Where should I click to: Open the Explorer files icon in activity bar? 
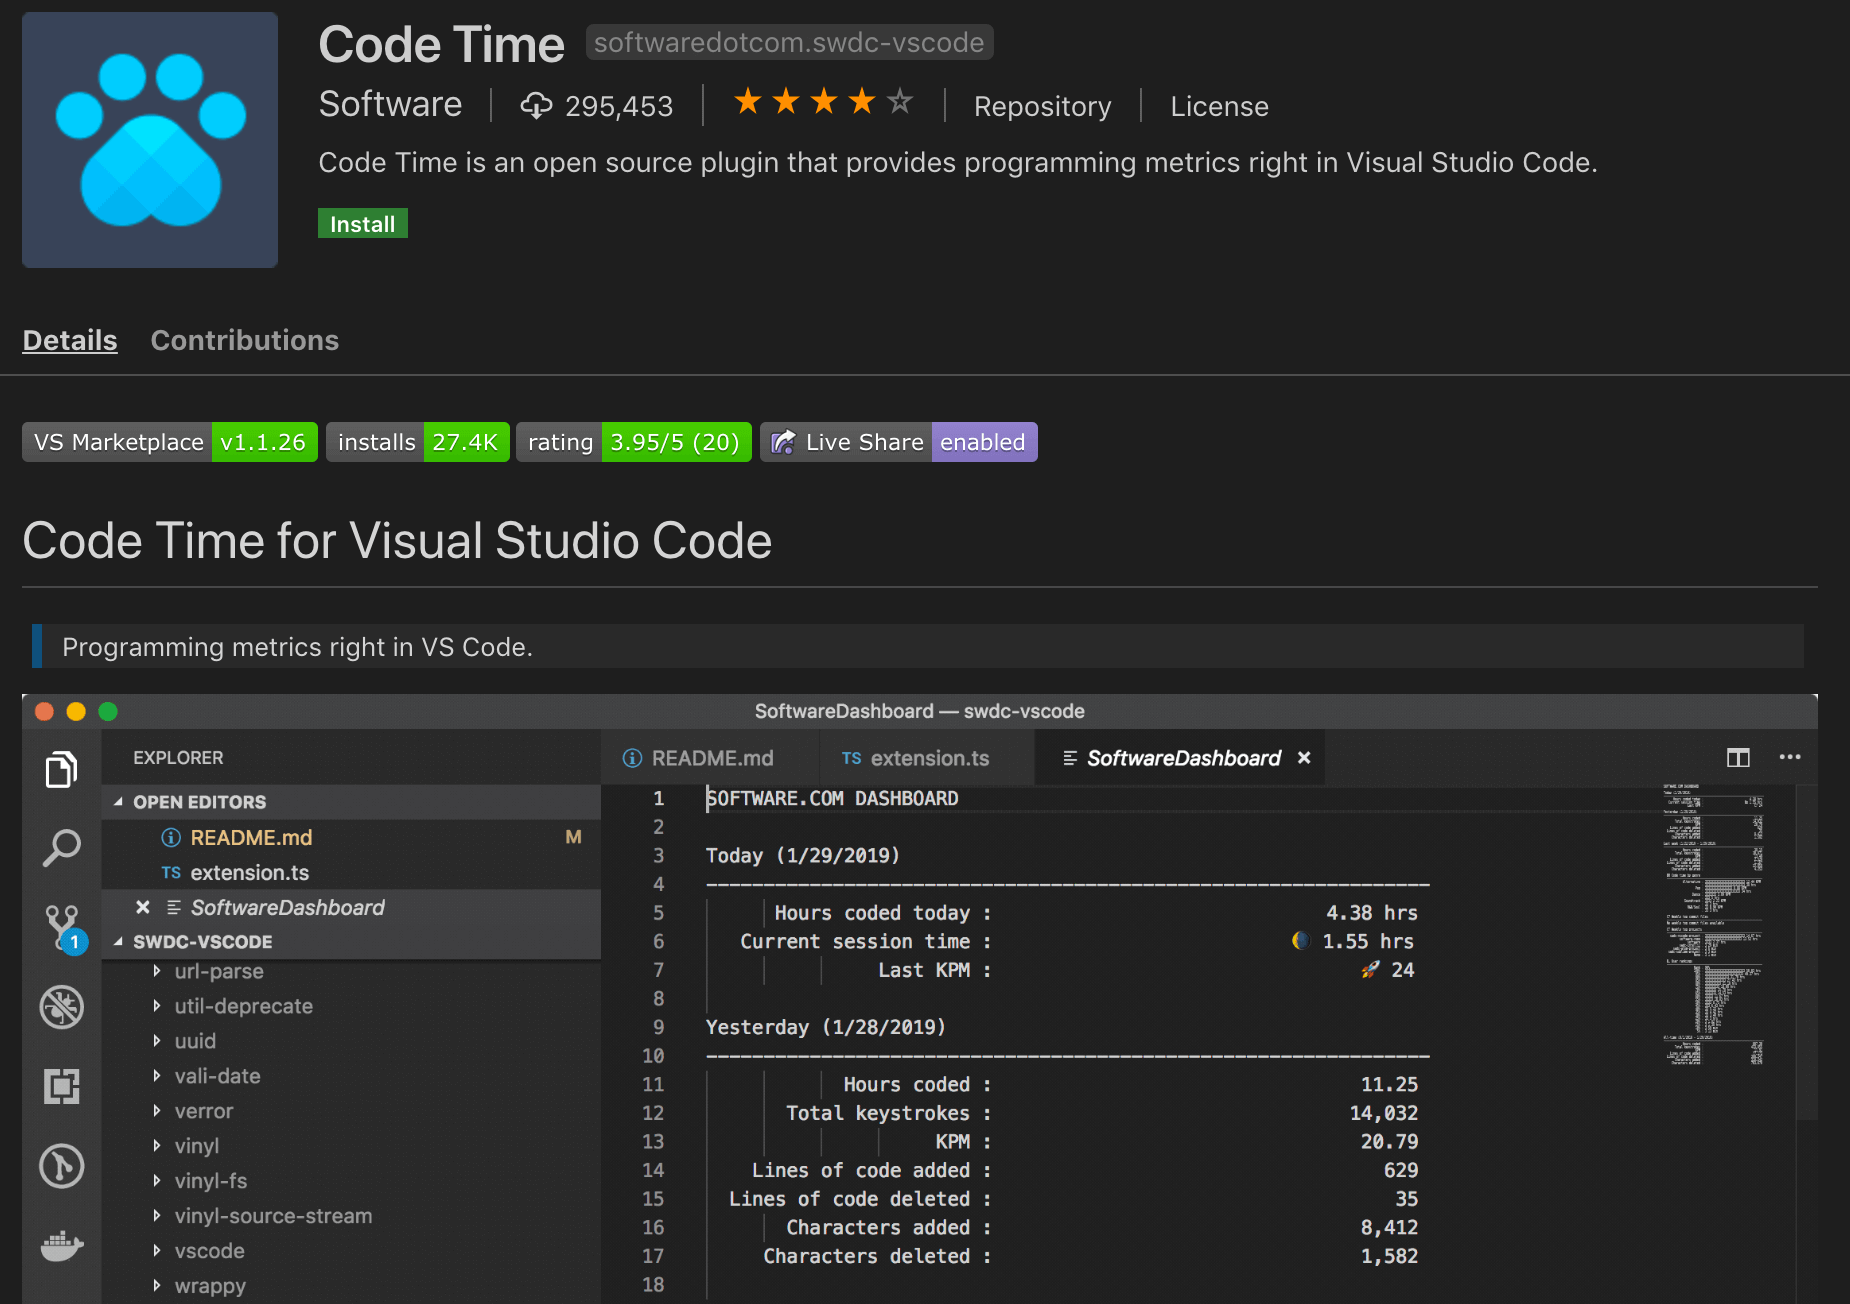tap(61, 769)
